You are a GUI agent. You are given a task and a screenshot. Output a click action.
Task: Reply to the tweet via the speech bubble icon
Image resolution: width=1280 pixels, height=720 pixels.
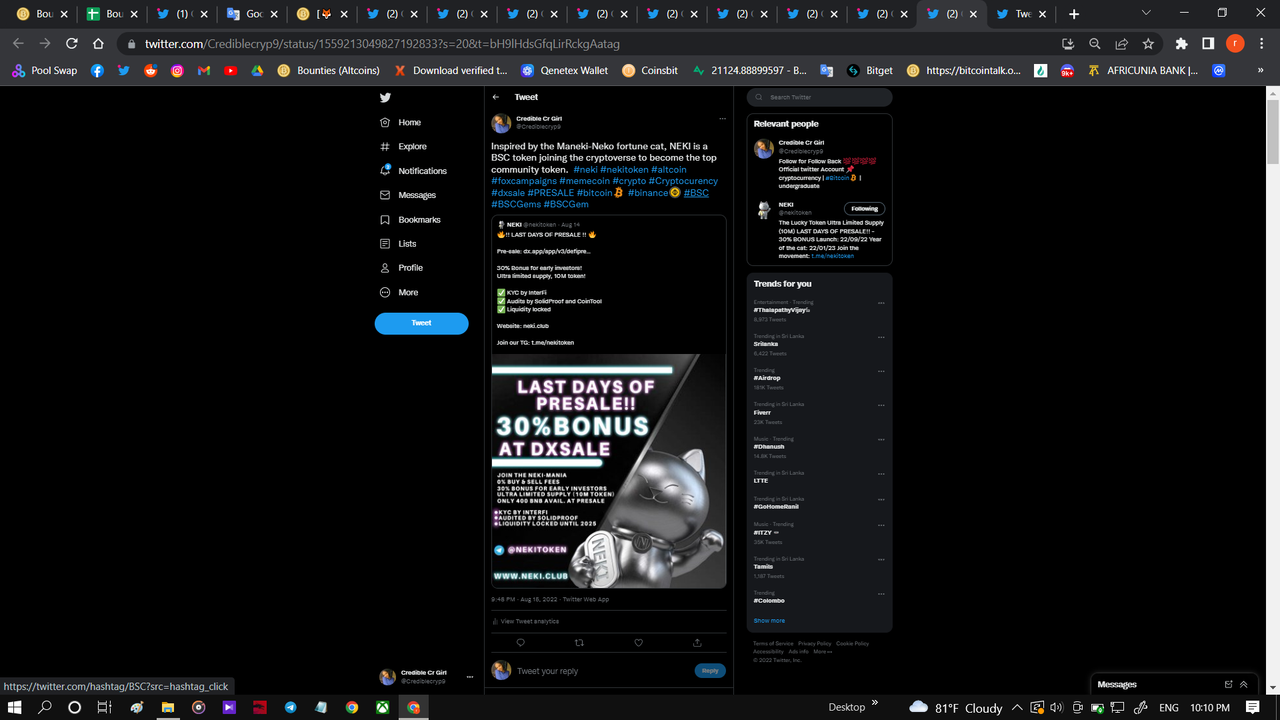click(520, 643)
